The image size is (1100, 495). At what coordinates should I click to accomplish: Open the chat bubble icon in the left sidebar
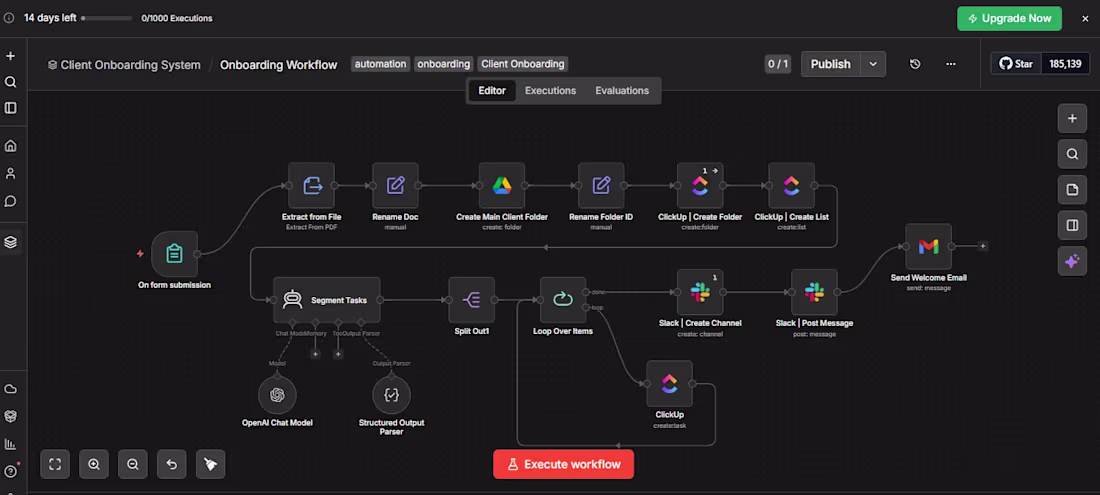coord(11,201)
